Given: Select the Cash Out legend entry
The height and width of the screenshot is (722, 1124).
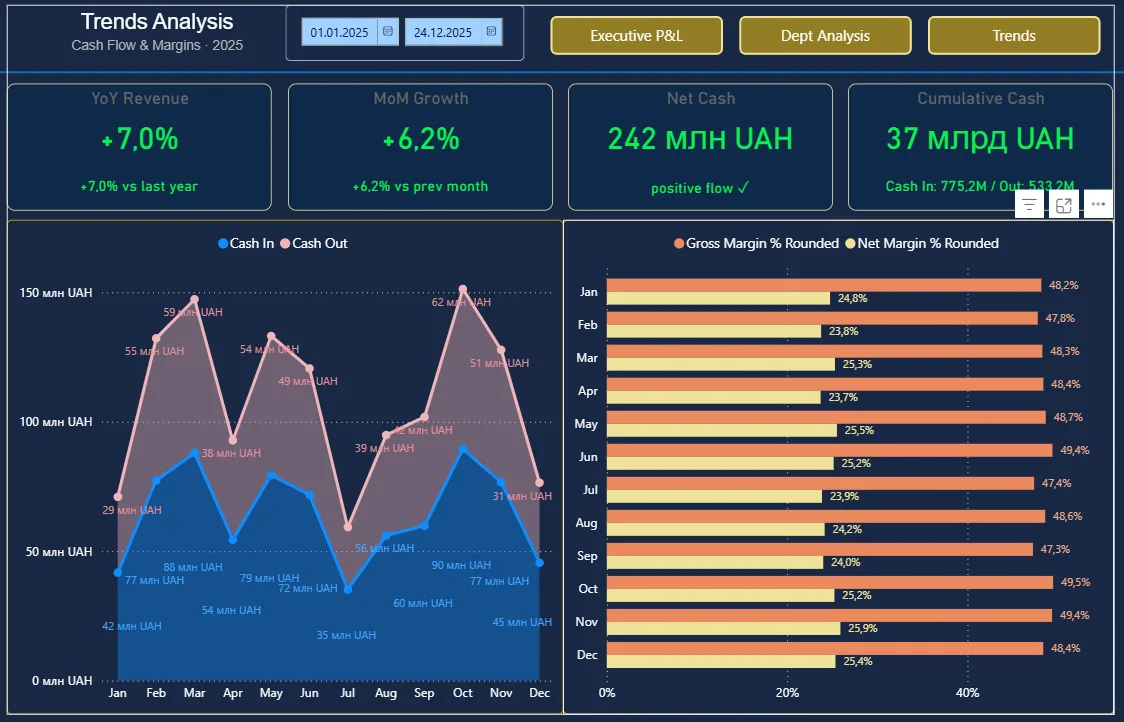Looking at the screenshot, I should pyautogui.click(x=314, y=244).
